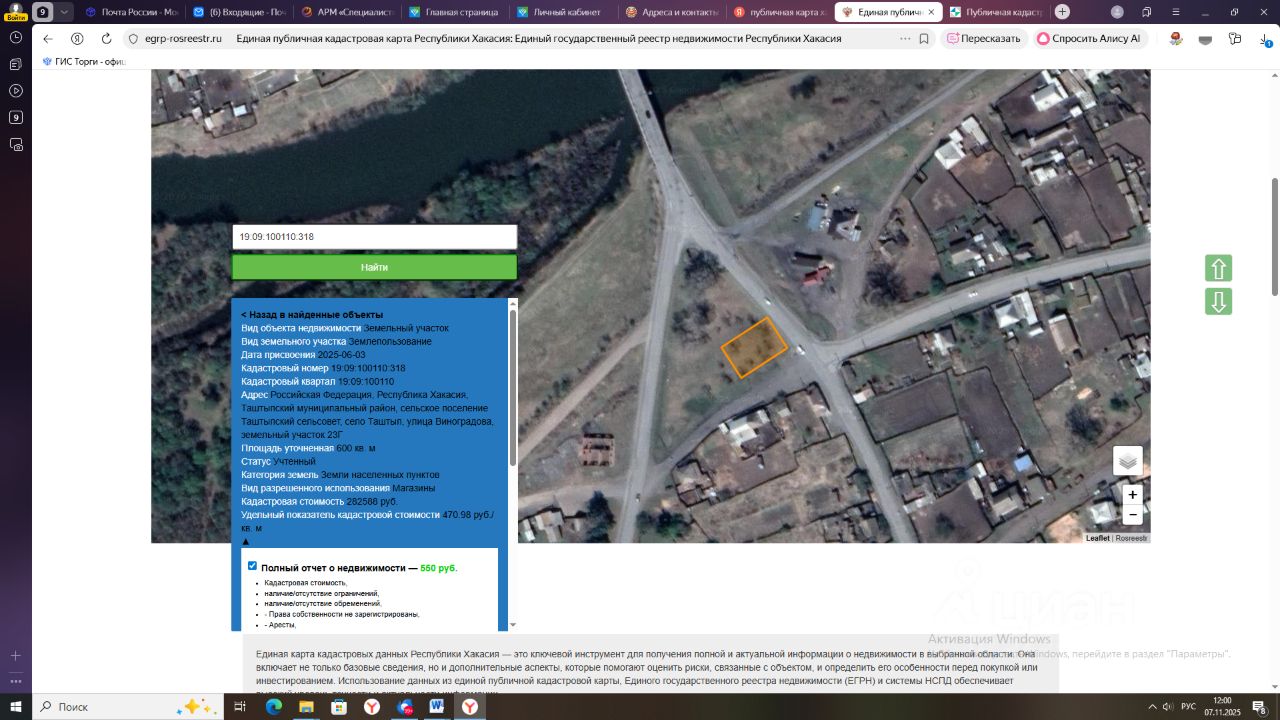The image size is (1280, 720).
Task: Open the browser downloads icon
Action: pyautogui.click(x=1265, y=39)
